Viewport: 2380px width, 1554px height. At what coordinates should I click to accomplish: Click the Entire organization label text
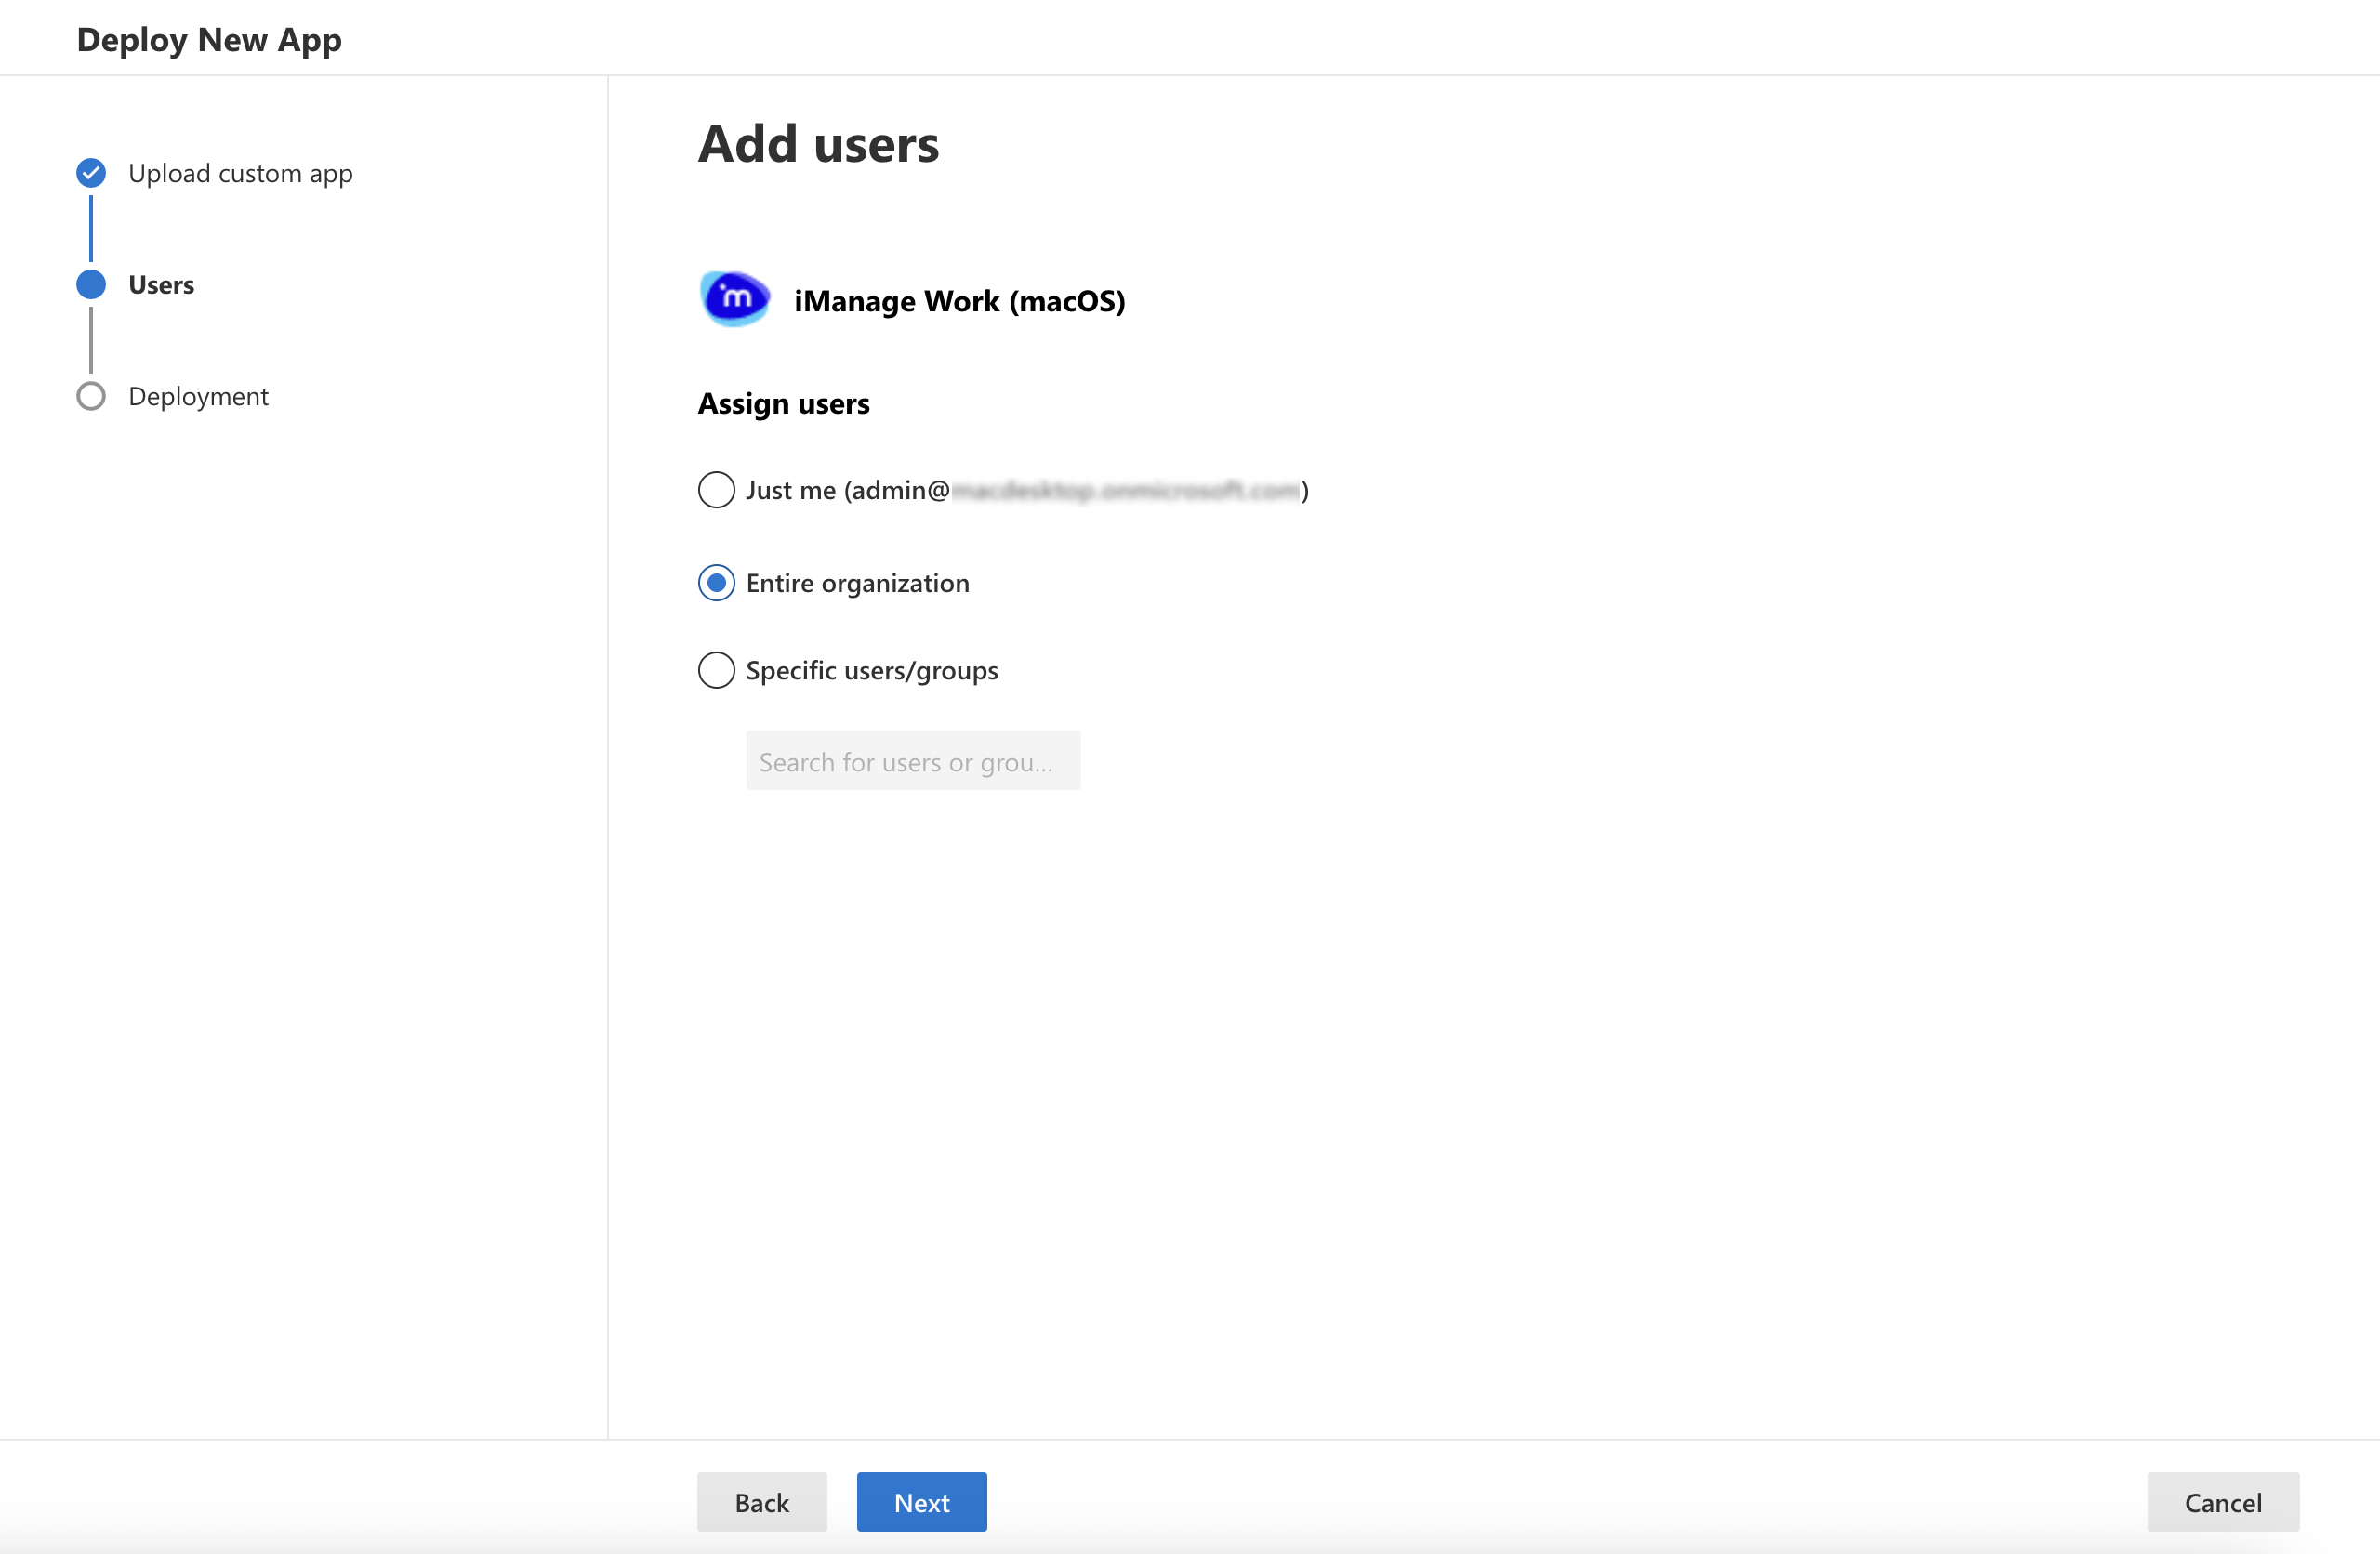pyautogui.click(x=857, y=583)
